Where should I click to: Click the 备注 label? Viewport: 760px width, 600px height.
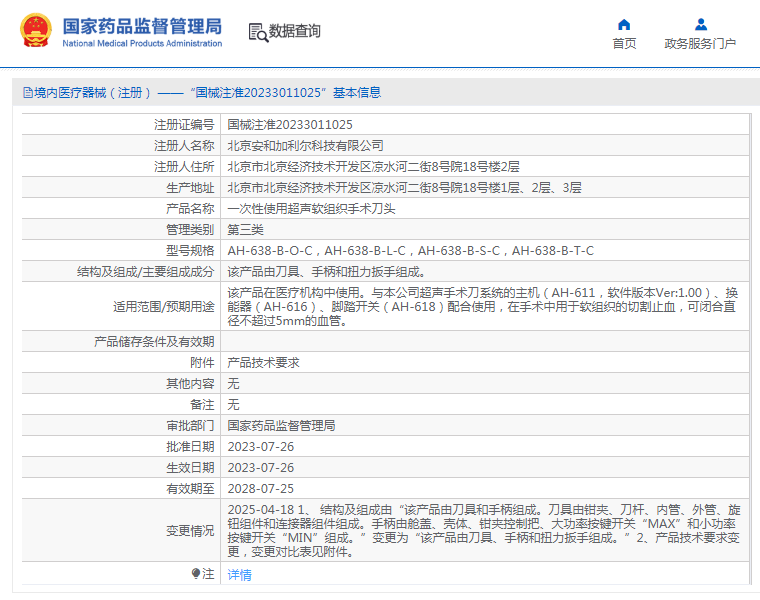(202, 405)
